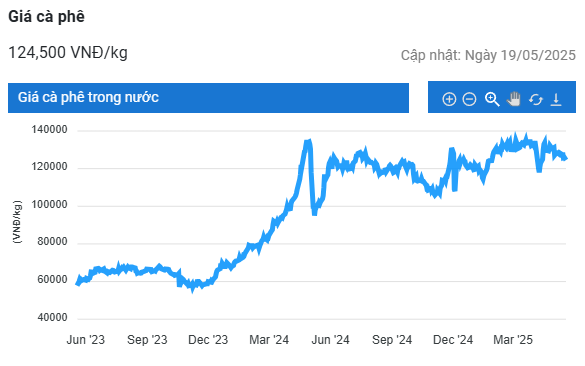Click the 100000 y-axis gridline label
The width and height of the screenshot is (585, 366).
click(49, 204)
